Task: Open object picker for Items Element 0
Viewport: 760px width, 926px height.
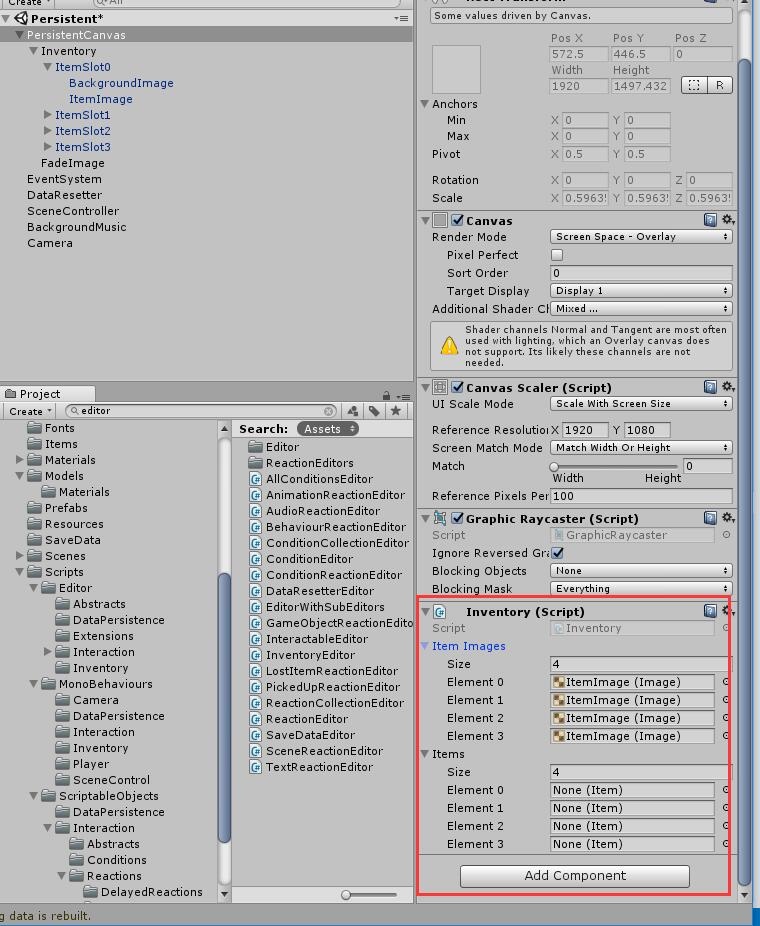Action: (726, 790)
